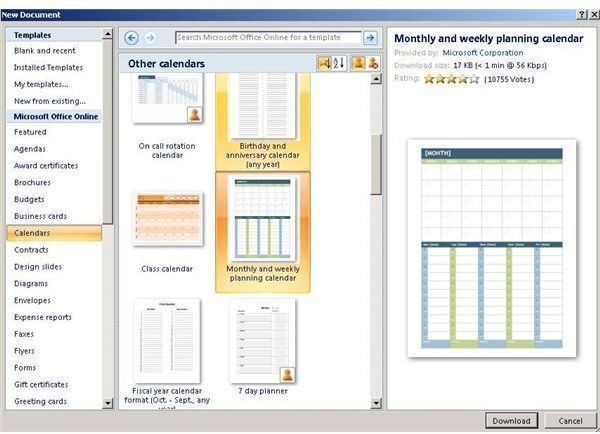600x434 pixels.
Task: Select the Calendars category
Action: coord(54,233)
